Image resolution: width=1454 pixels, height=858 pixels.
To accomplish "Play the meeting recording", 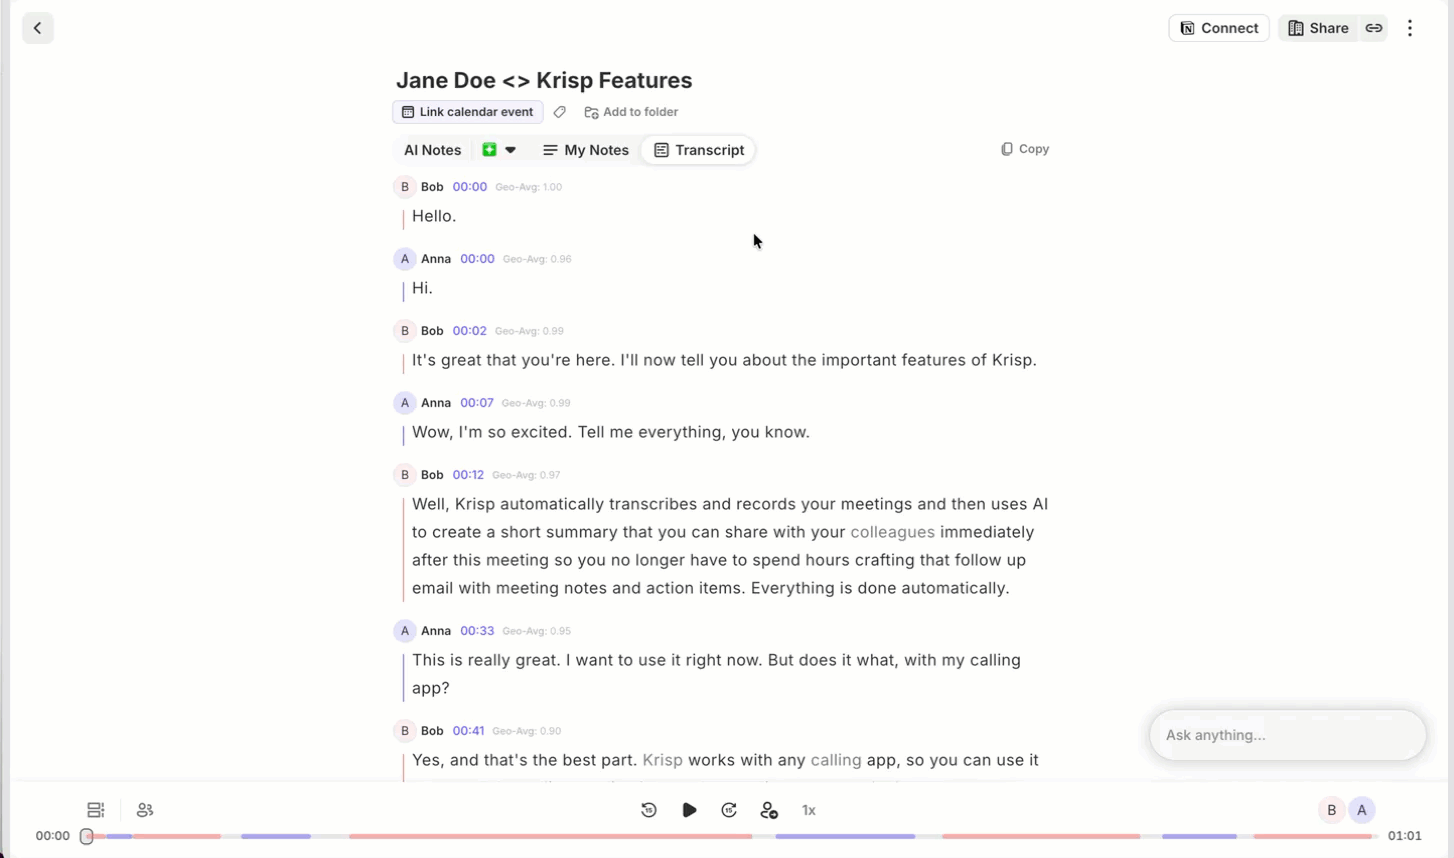I will (689, 810).
